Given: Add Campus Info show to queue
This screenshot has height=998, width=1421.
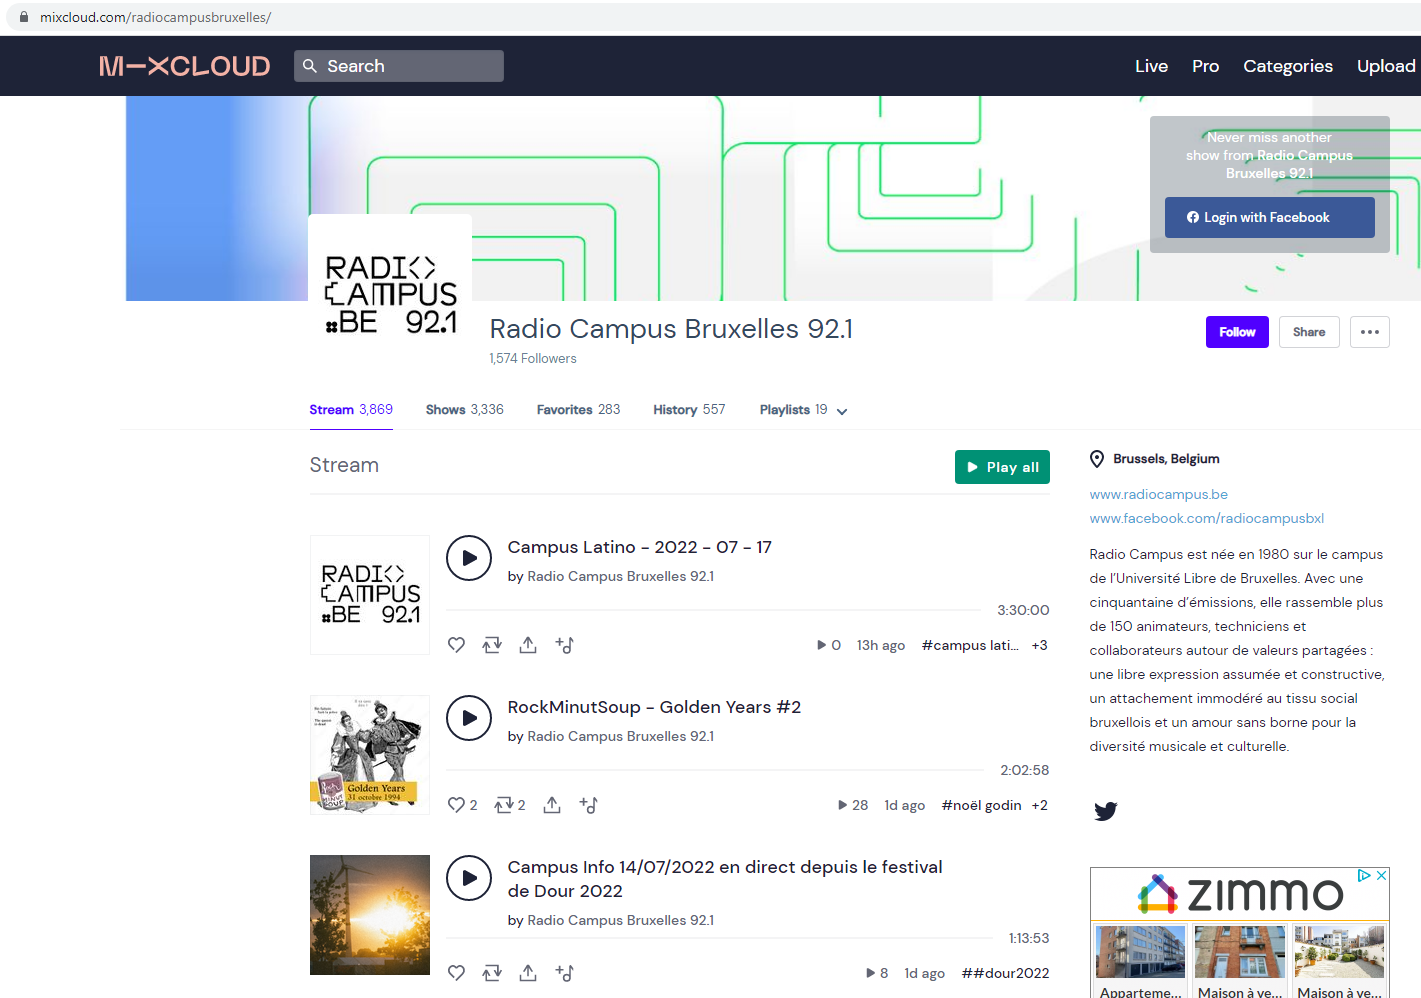Looking at the screenshot, I should (x=564, y=973).
